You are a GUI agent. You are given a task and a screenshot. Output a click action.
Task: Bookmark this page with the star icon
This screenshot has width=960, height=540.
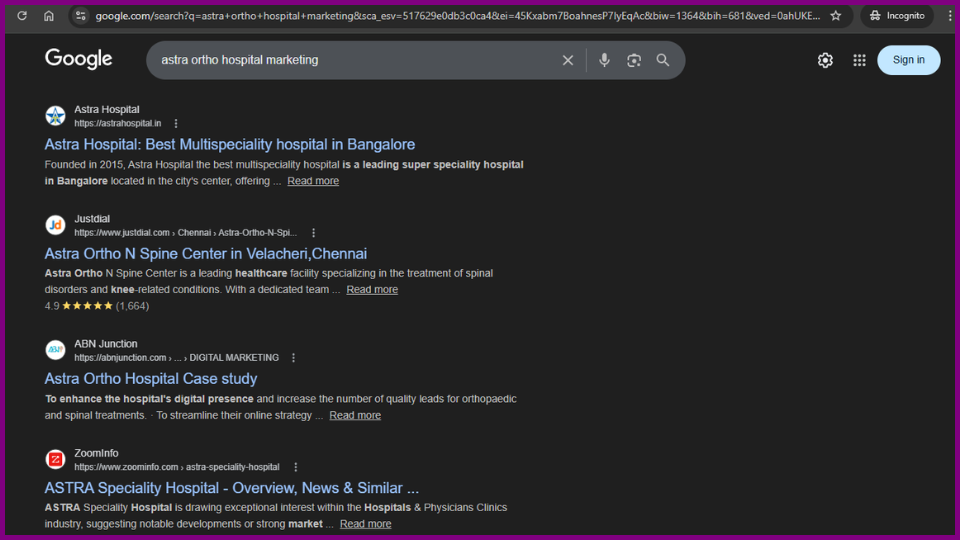tap(836, 16)
